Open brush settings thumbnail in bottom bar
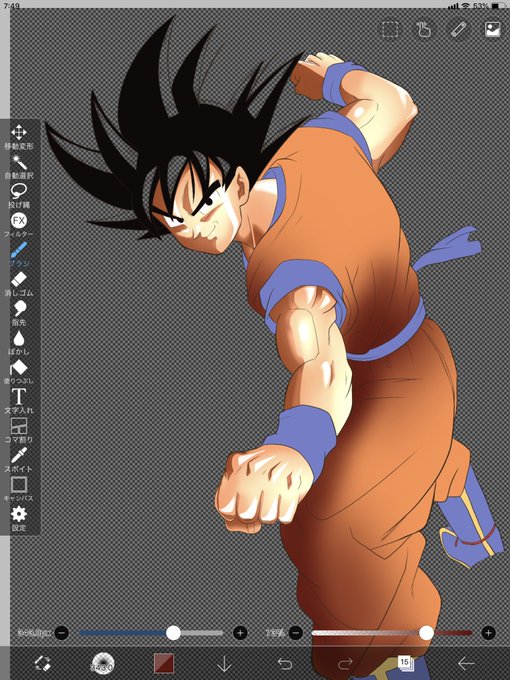Viewport: 510px width, 680px height. point(102,663)
